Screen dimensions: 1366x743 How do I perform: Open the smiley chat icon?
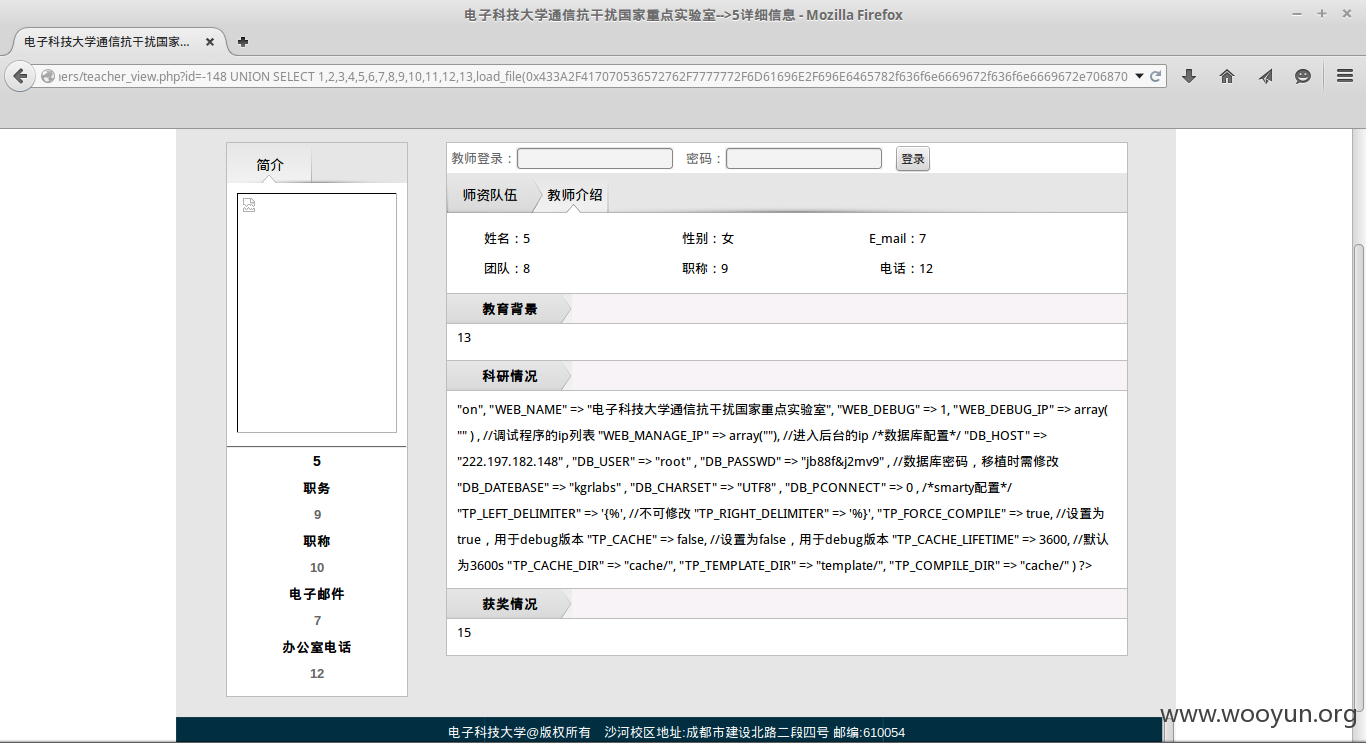[1303, 76]
